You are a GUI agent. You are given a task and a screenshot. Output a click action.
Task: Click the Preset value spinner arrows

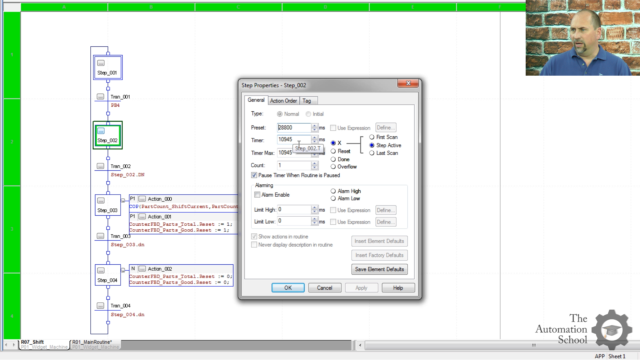click(314, 128)
